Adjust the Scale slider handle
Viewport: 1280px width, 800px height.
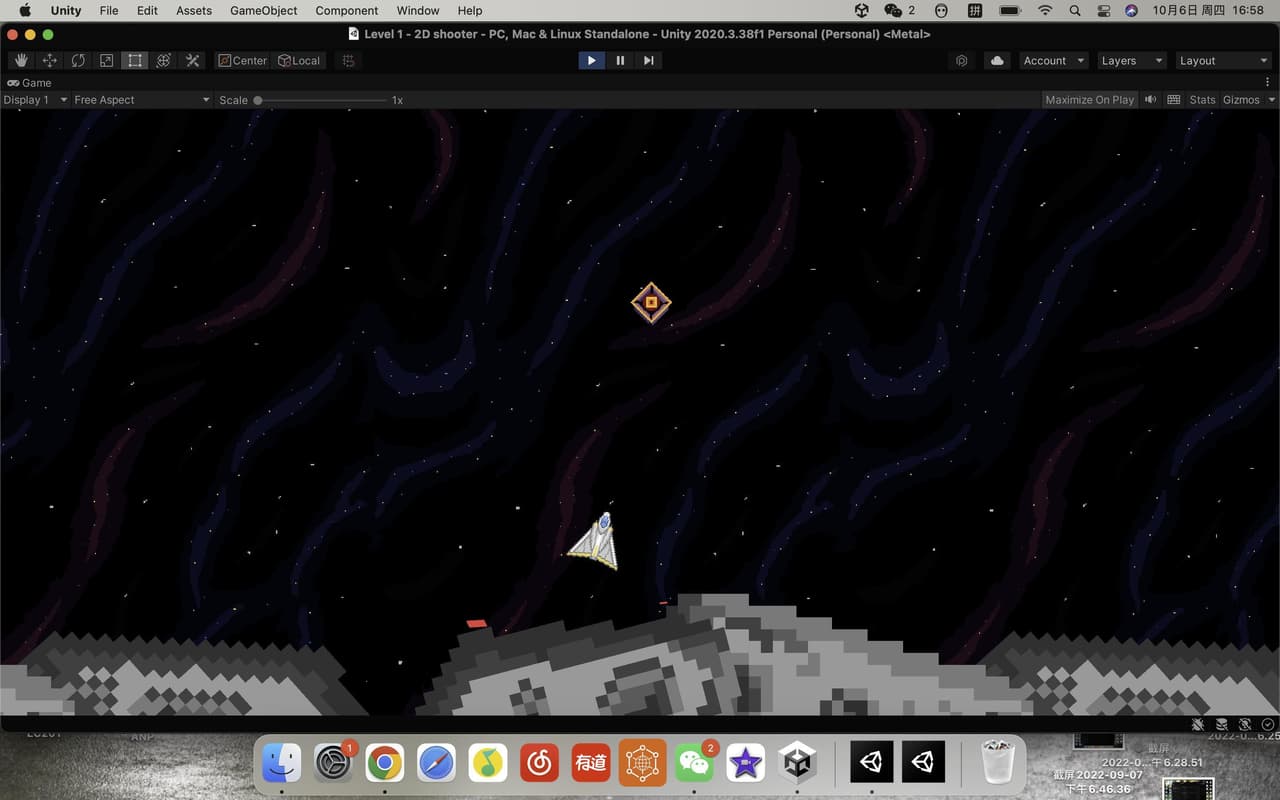click(258, 100)
